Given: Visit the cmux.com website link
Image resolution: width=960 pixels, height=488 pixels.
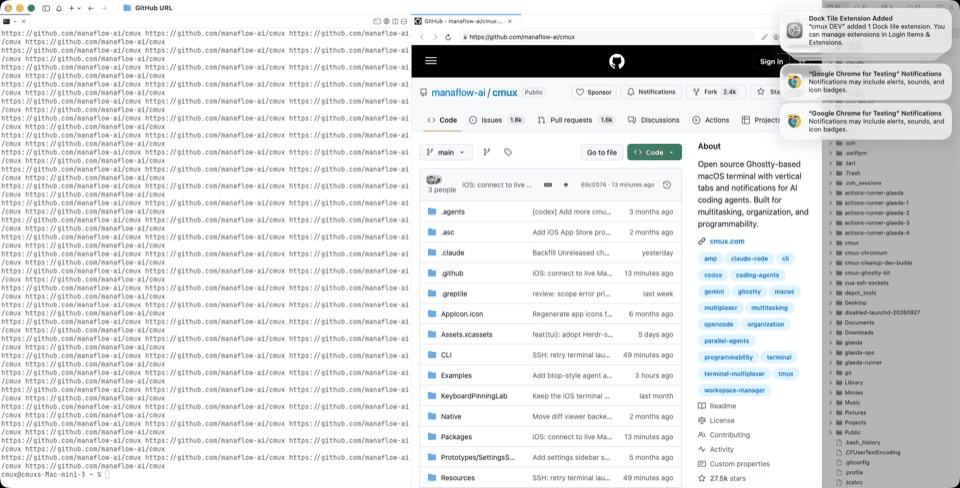Looking at the screenshot, I should 727,241.
